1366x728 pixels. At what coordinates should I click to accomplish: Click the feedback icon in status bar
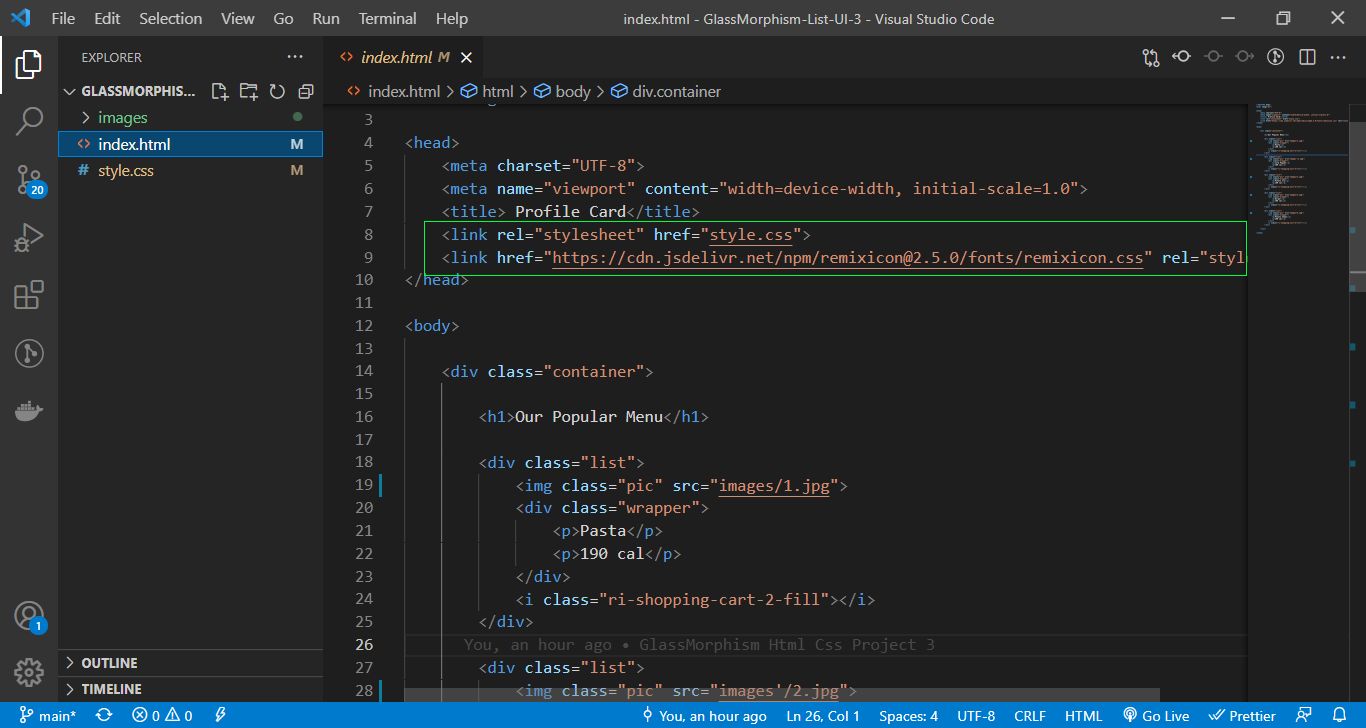(1303, 716)
